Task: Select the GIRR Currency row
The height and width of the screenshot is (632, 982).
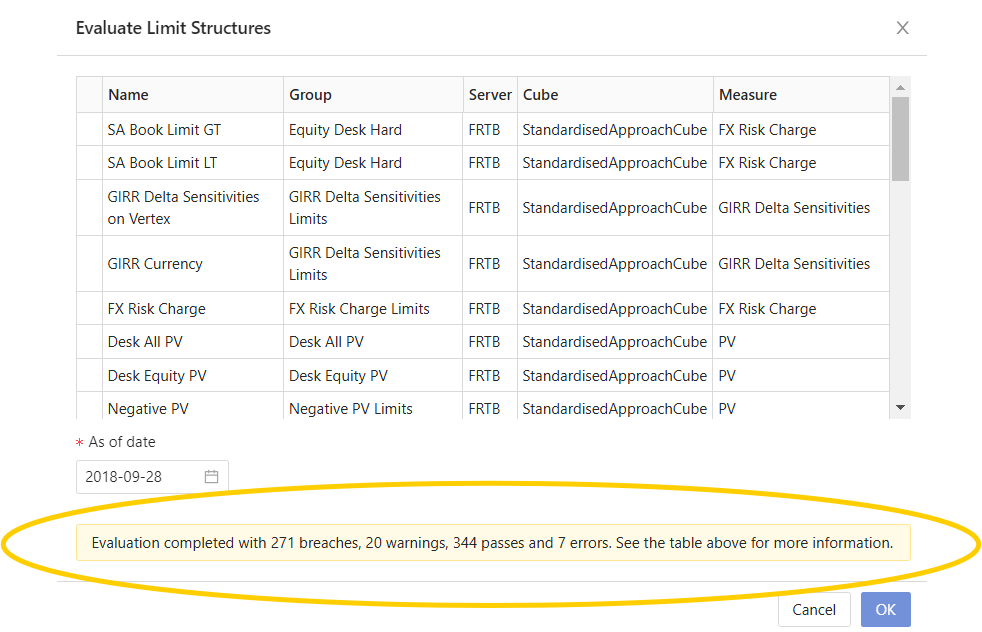Action: coord(155,264)
